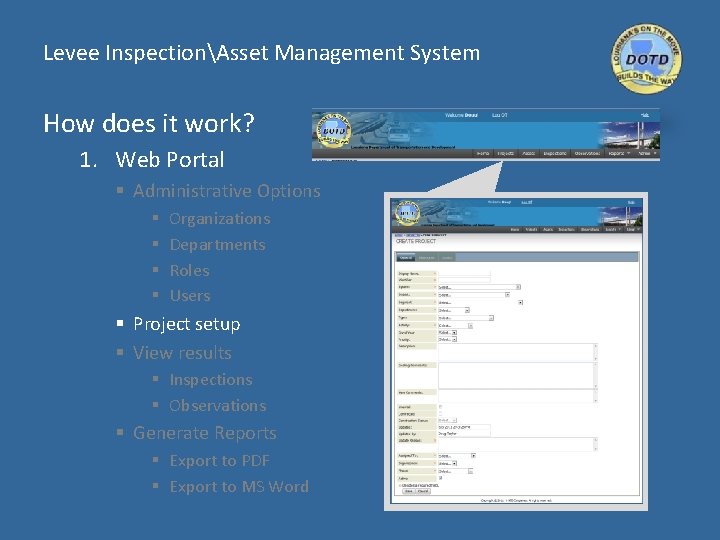Open the Department dropdown in the Create Project form
The height and width of the screenshot is (540, 720).
point(454,310)
